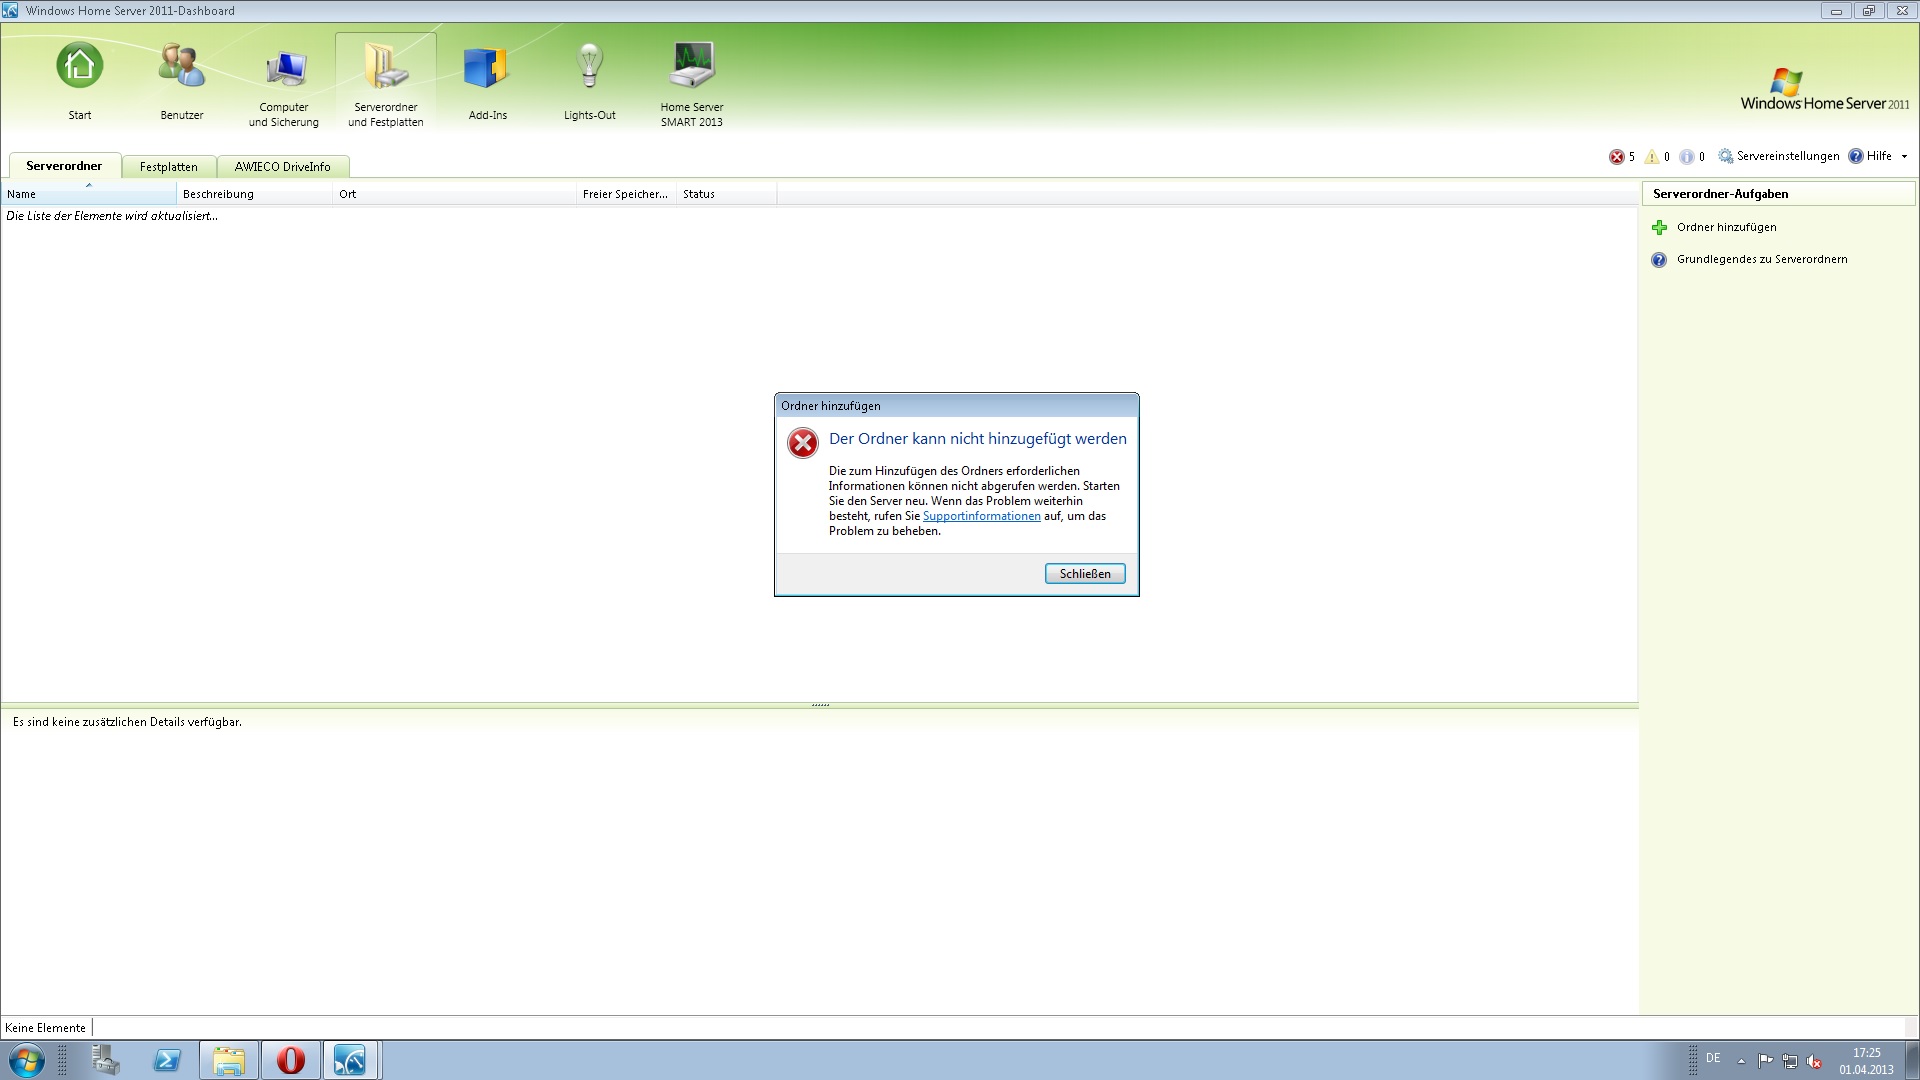Click the pane splitter grip handle
Image resolution: width=1920 pixels, height=1080 pixels.
pyautogui.click(x=820, y=705)
